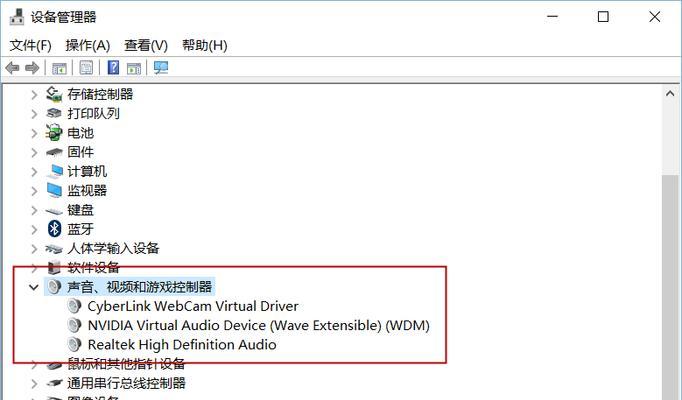Click the 键盘 keyboard icon
The width and height of the screenshot is (682, 400).
point(54,211)
